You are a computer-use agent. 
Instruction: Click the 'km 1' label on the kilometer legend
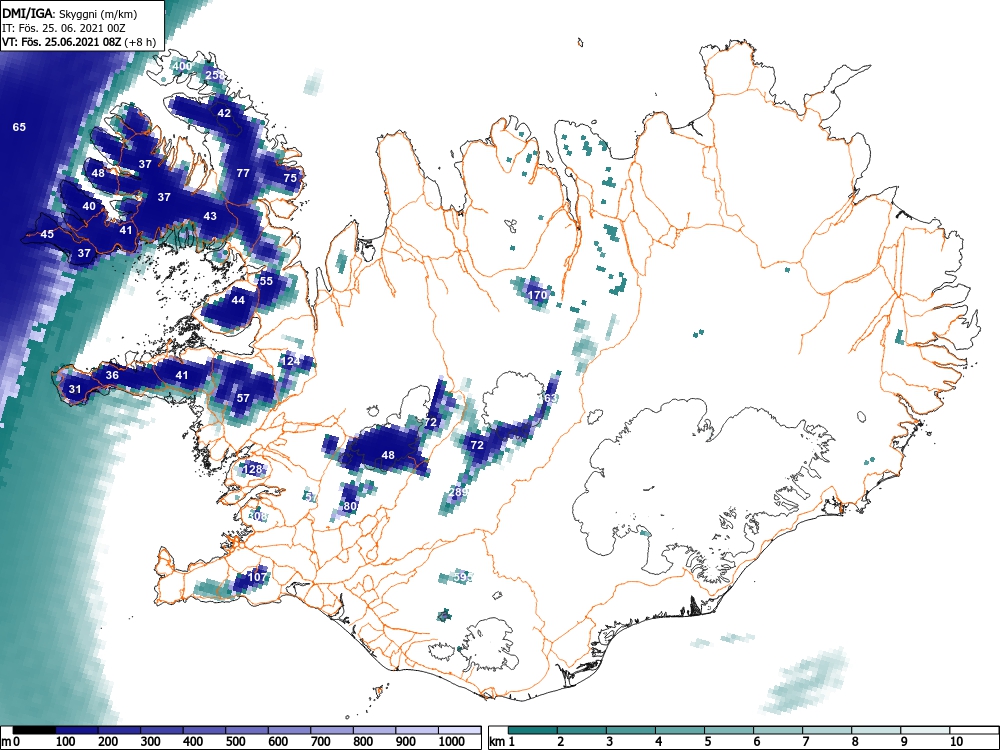[502, 742]
